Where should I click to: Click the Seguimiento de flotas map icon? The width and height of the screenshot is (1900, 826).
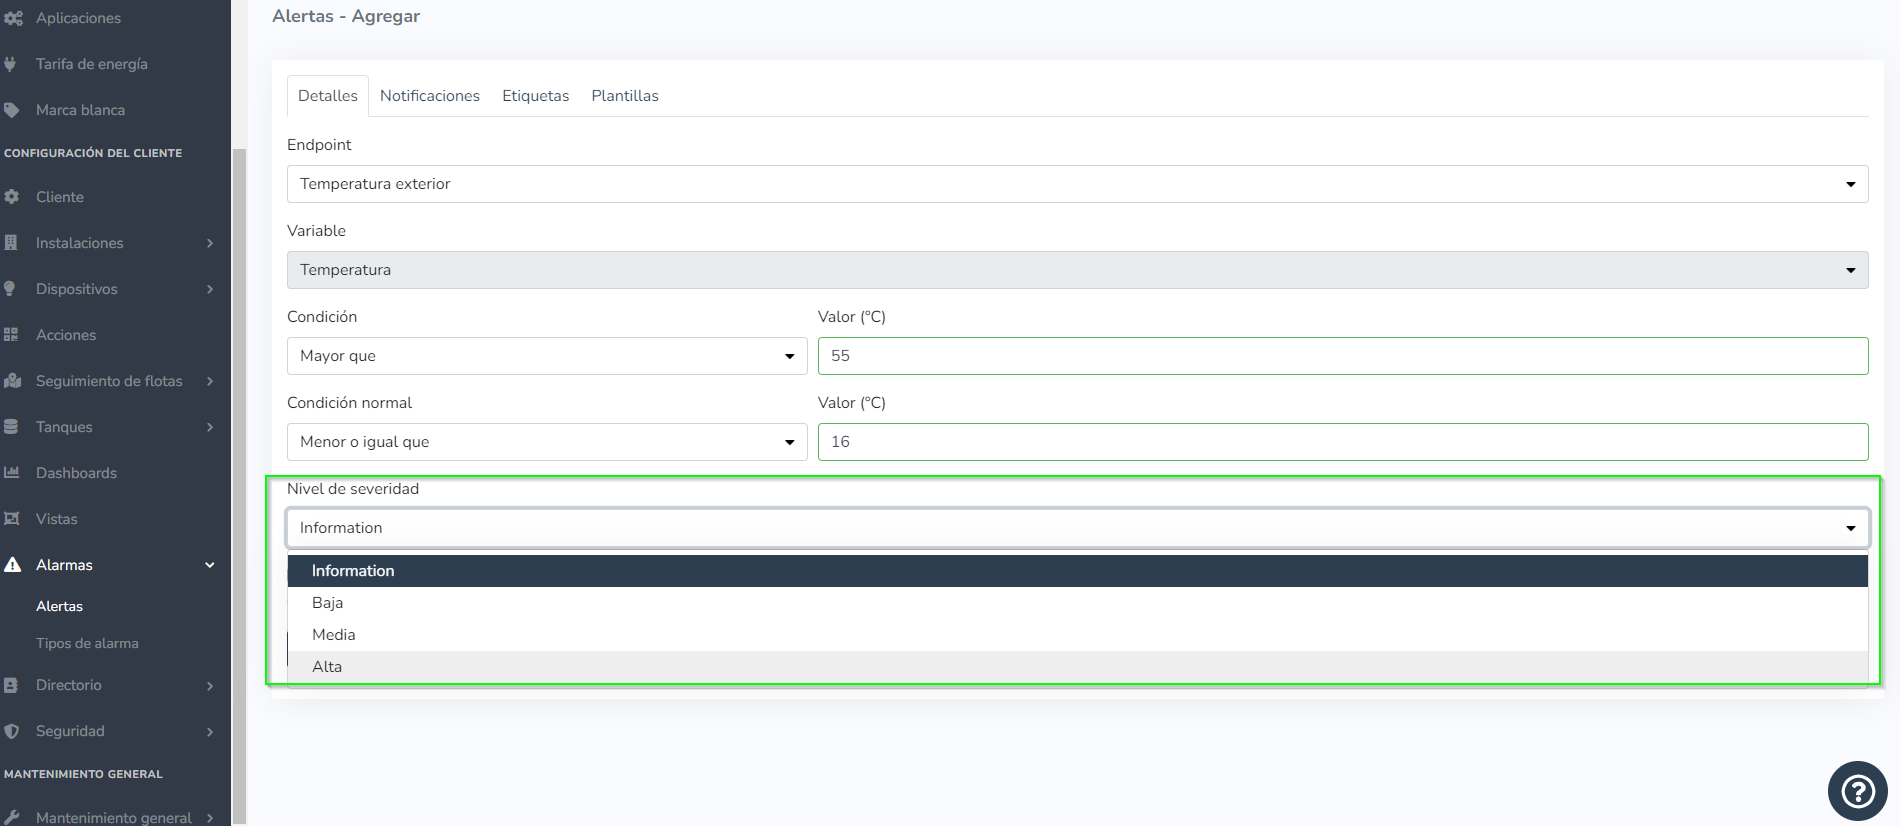[13, 381]
